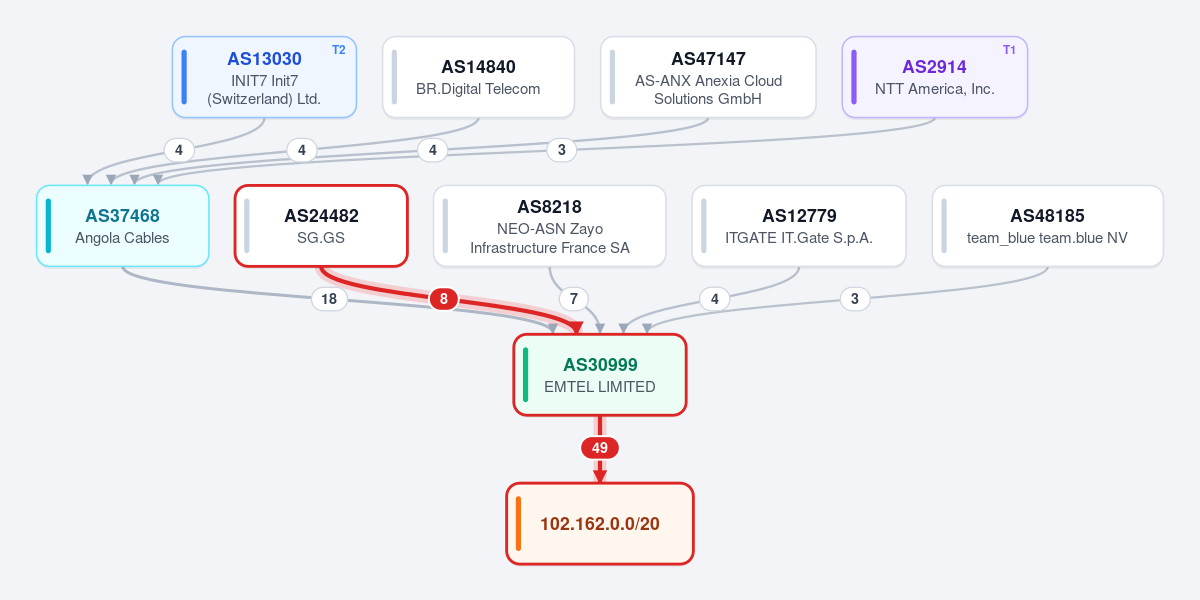Select the highlighted AS24482 SG.GS node
Image resolution: width=1200 pixels, height=600 pixels.
pos(321,226)
